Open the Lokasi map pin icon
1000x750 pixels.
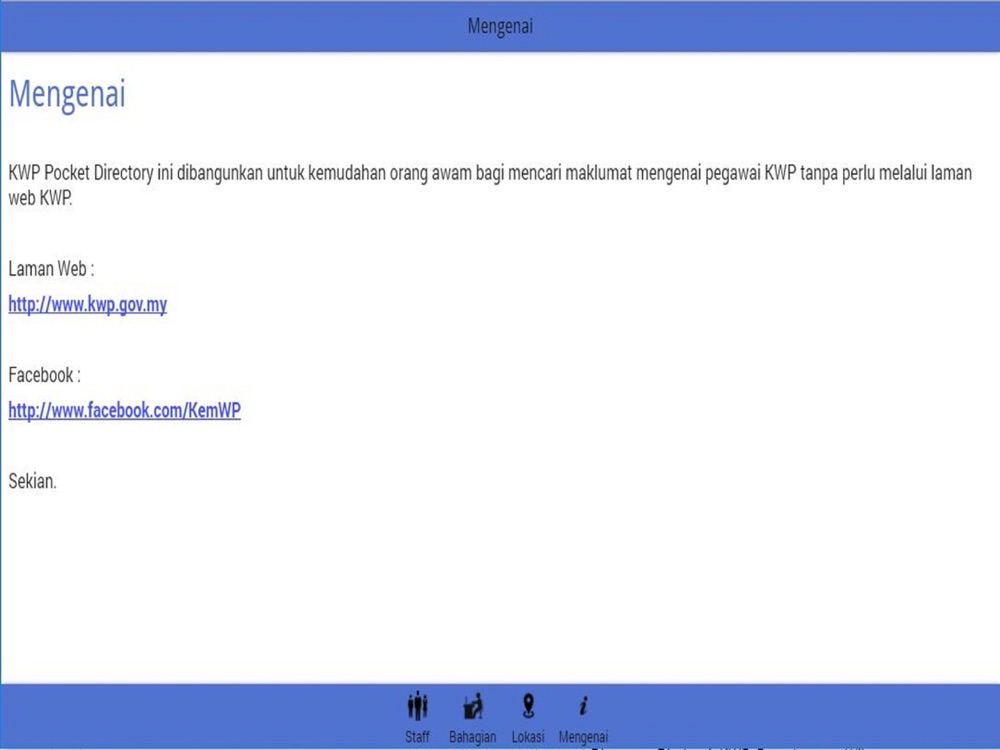(x=528, y=706)
